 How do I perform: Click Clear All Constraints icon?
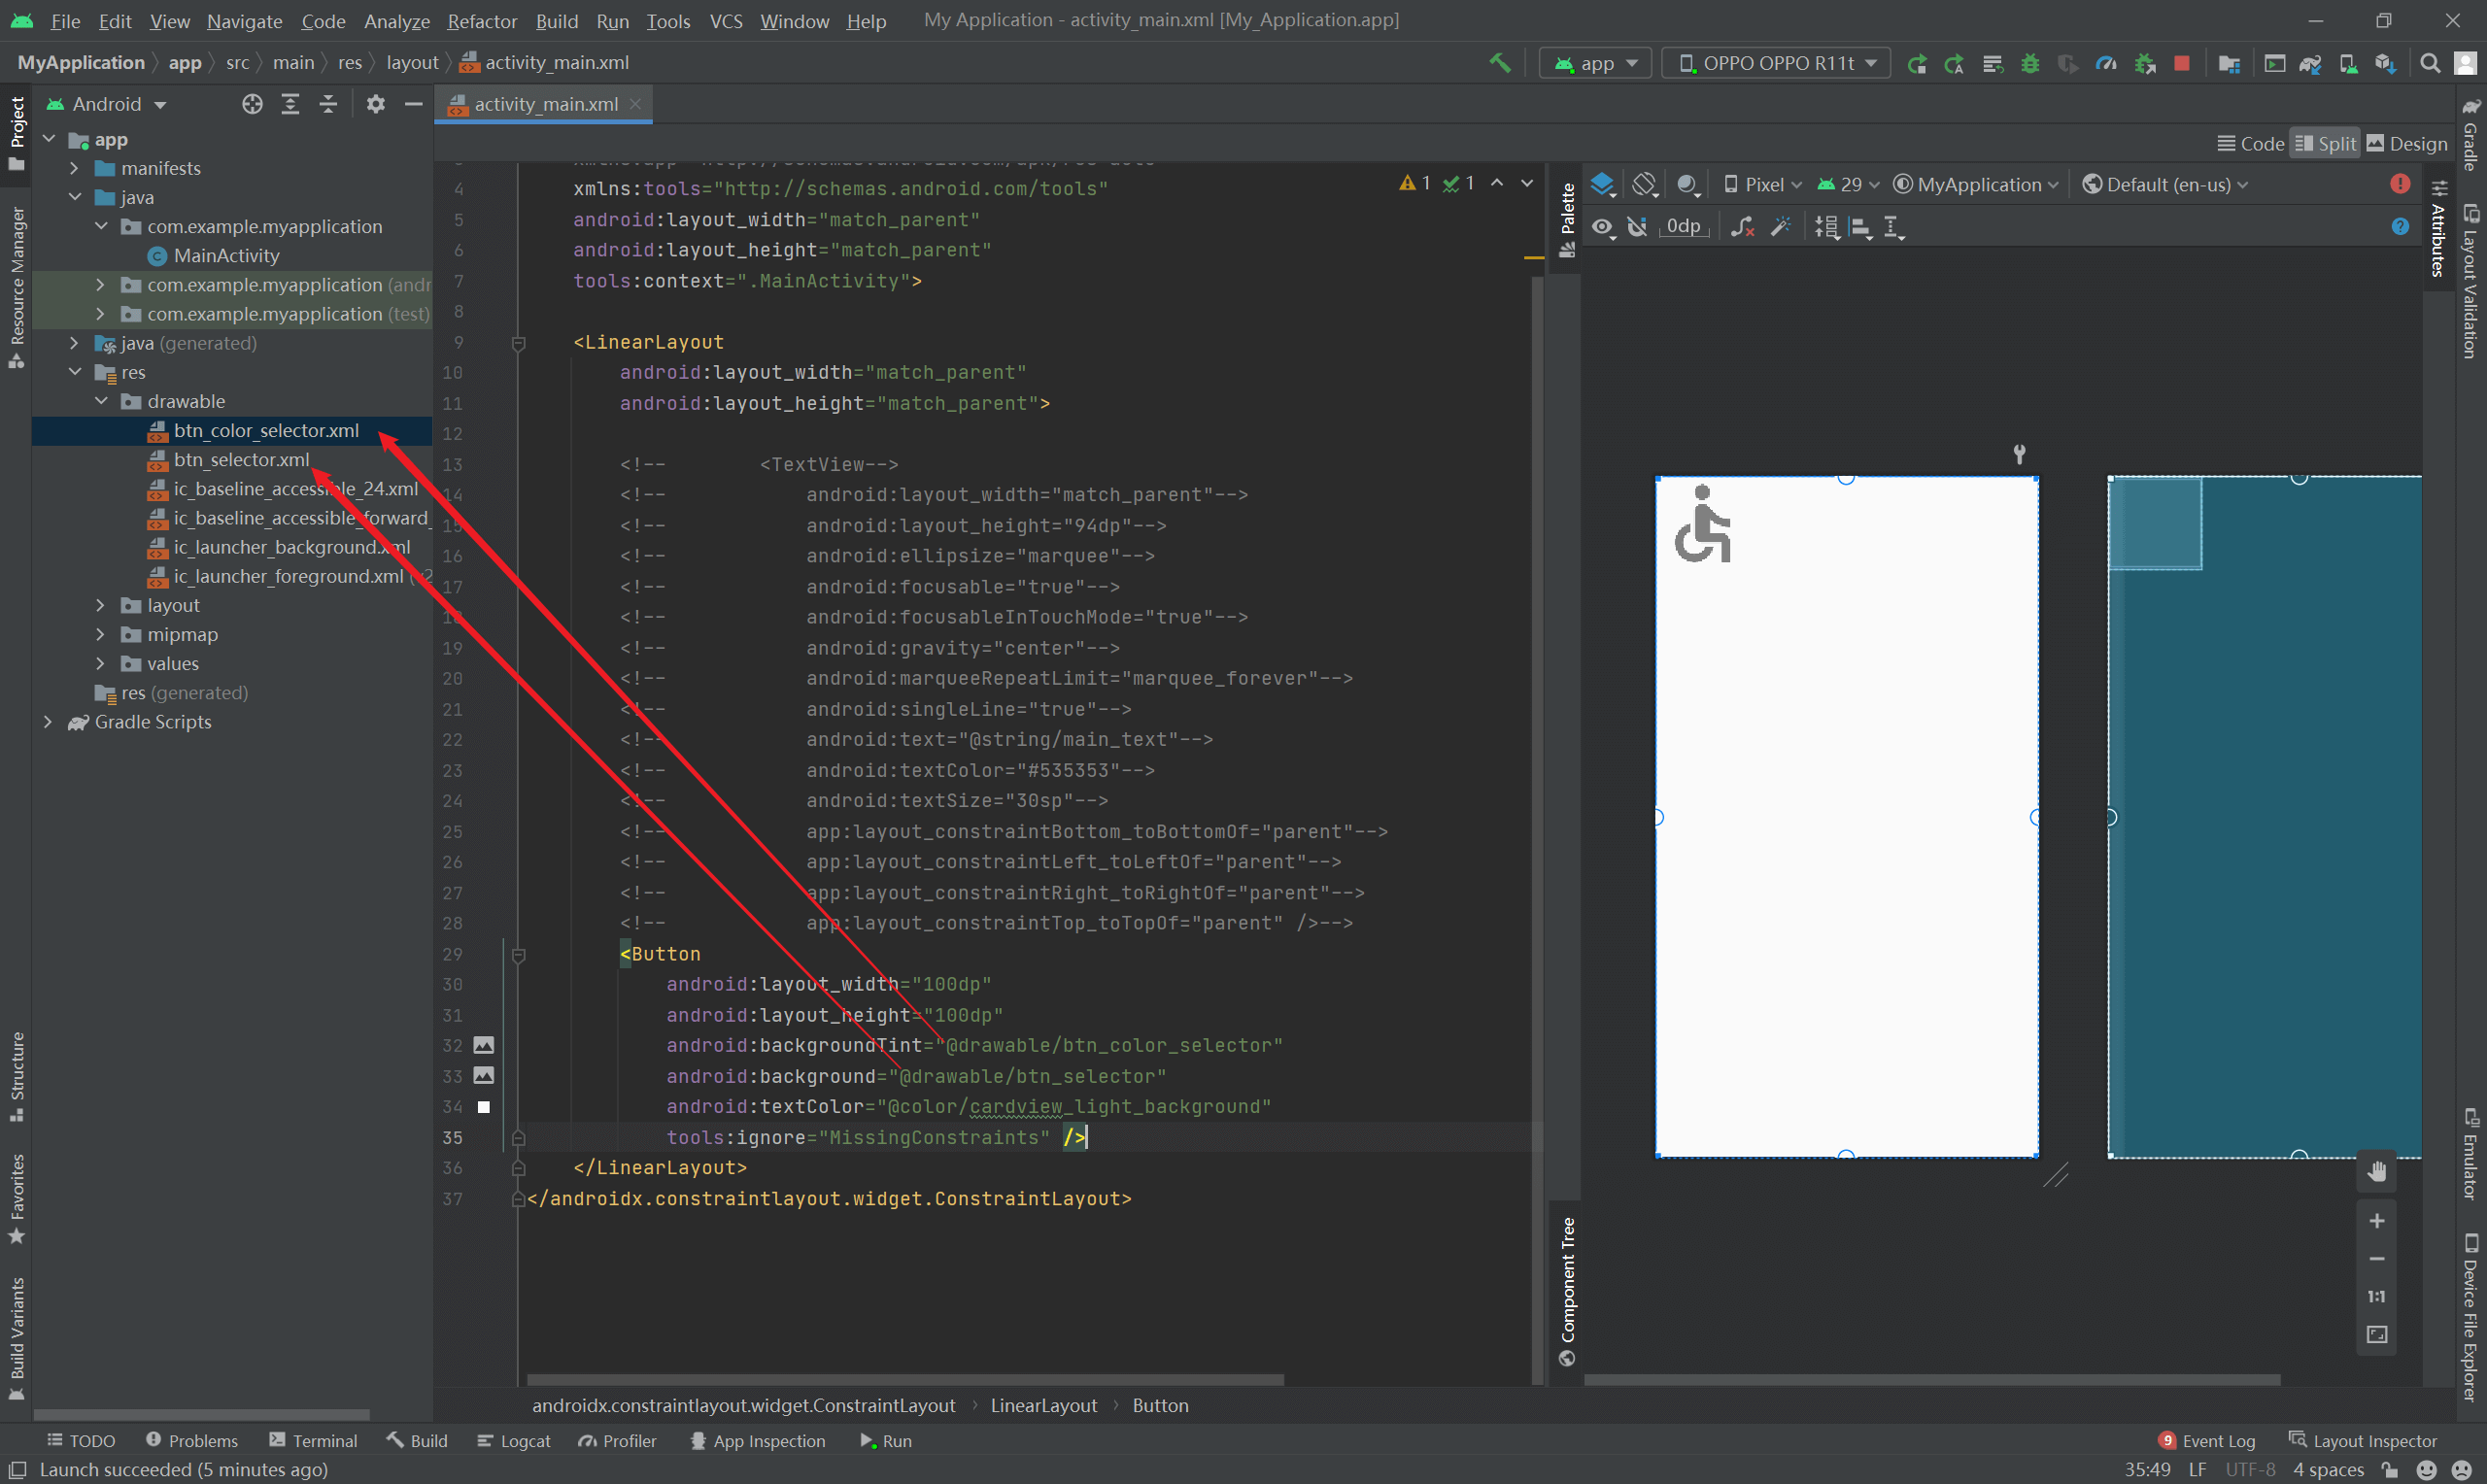(x=1742, y=227)
